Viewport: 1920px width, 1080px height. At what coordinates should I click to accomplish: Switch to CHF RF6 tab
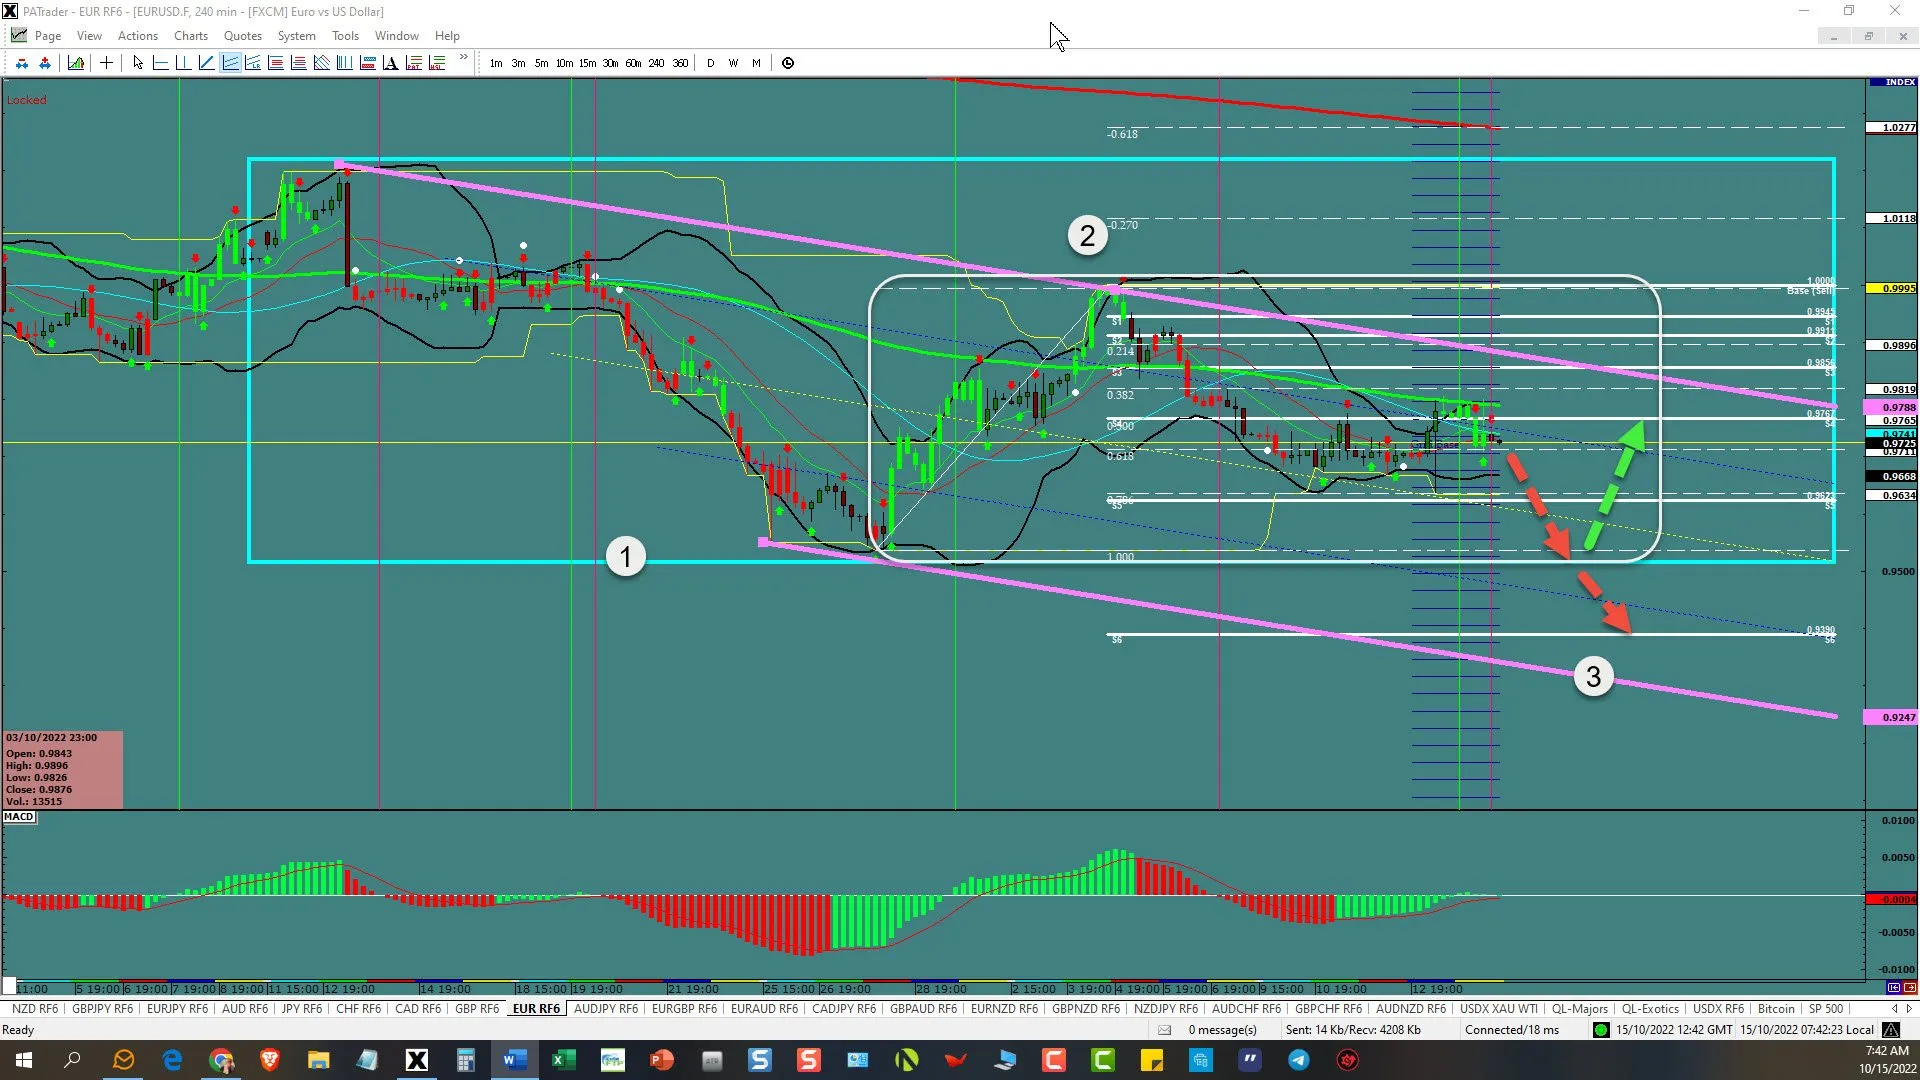pyautogui.click(x=358, y=1008)
